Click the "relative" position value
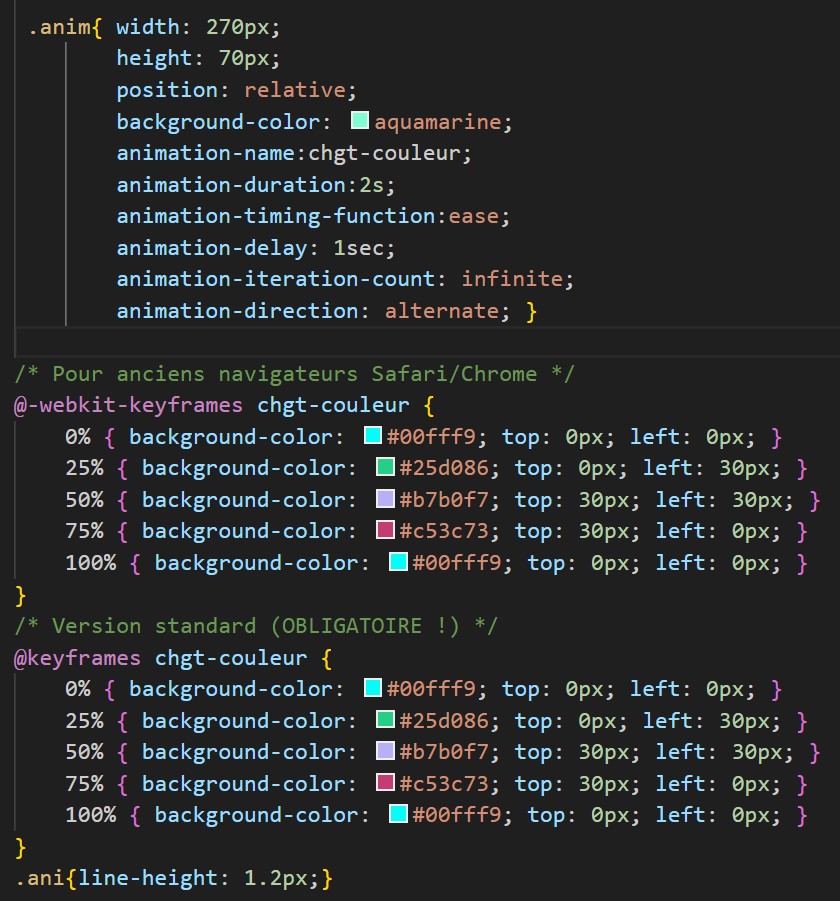Viewport: 840px width, 901px height. [295, 90]
